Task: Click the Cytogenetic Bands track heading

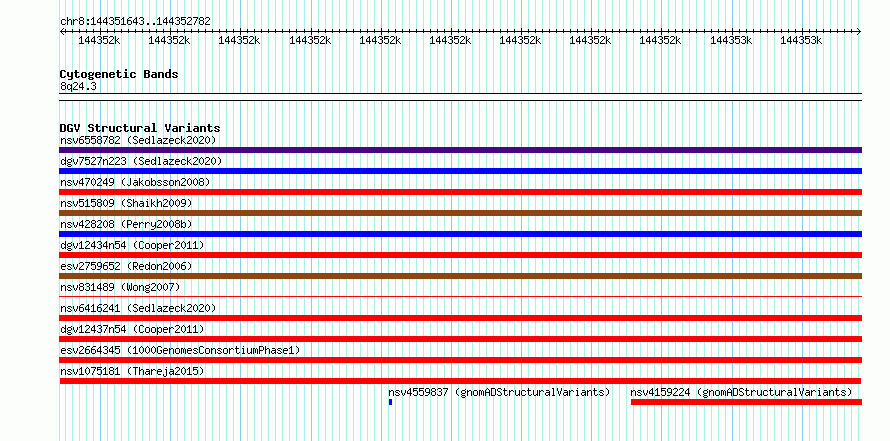Action: click(119, 74)
